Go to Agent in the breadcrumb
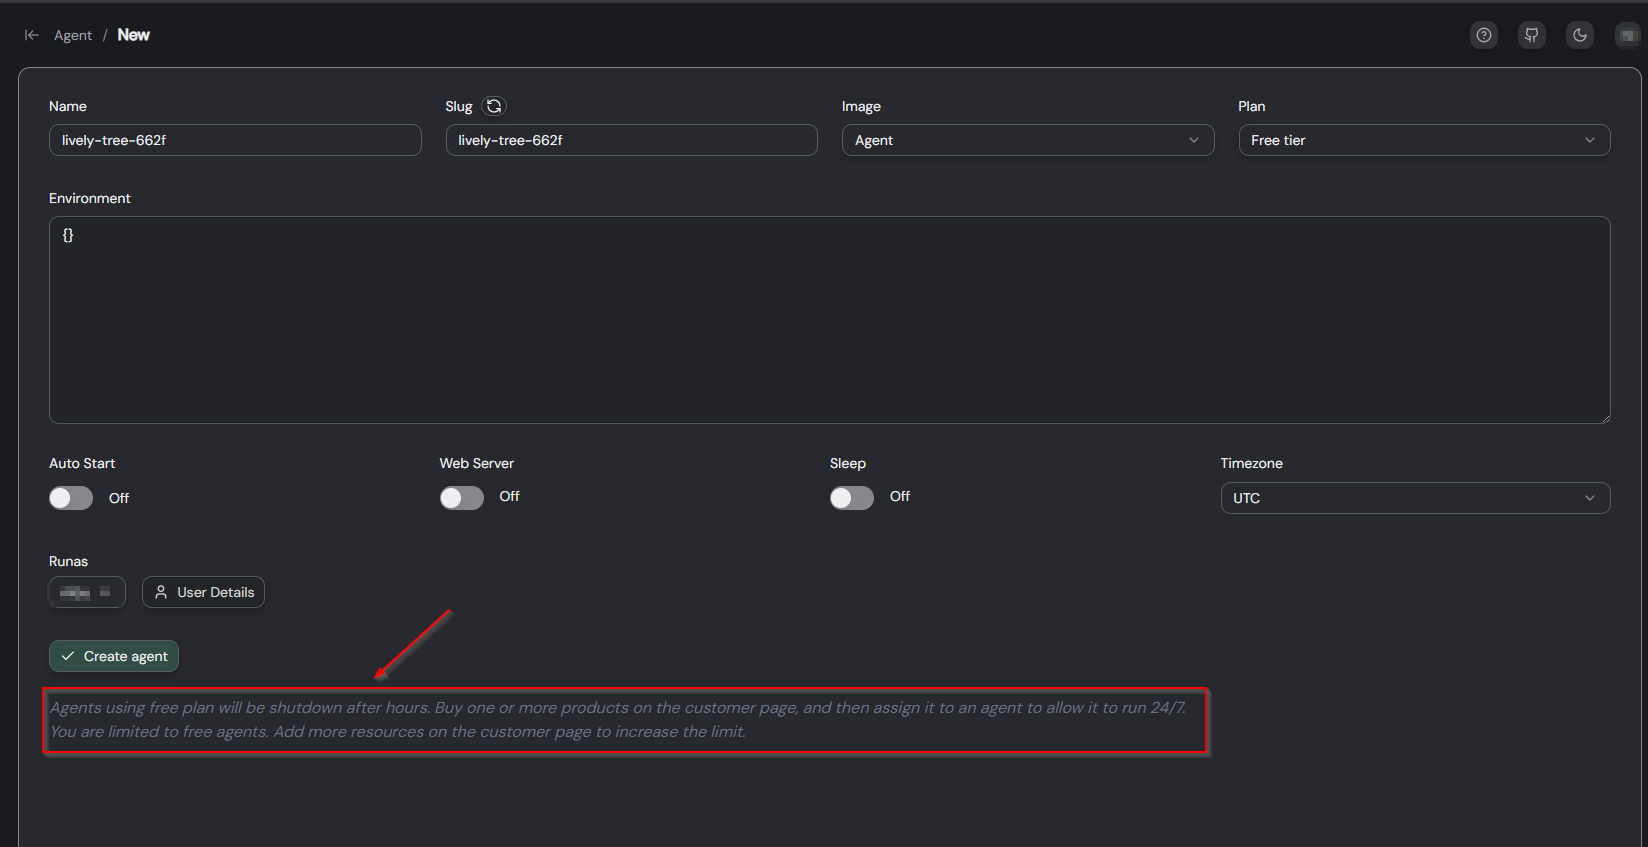The width and height of the screenshot is (1648, 847). click(x=73, y=35)
